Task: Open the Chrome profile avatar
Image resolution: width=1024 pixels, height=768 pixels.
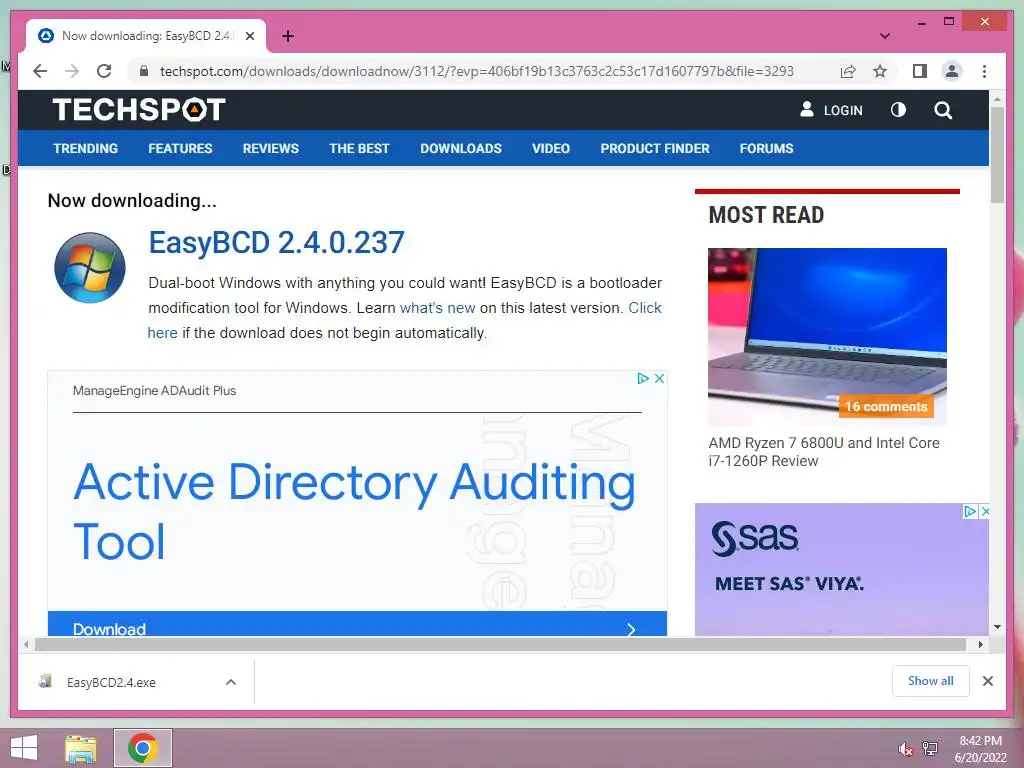Action: [x=952, y=71]
